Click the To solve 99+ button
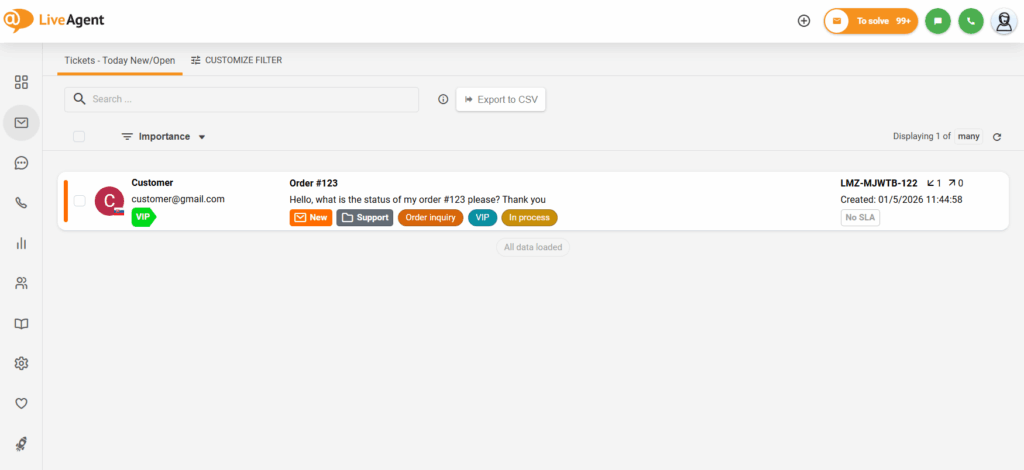This screenshot has height=470, width=1024. coord(870,21)
